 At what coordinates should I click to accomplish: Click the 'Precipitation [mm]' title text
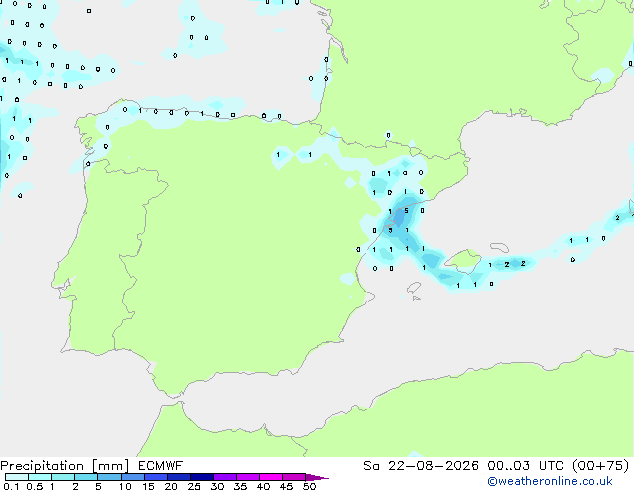tap(65, 466)
